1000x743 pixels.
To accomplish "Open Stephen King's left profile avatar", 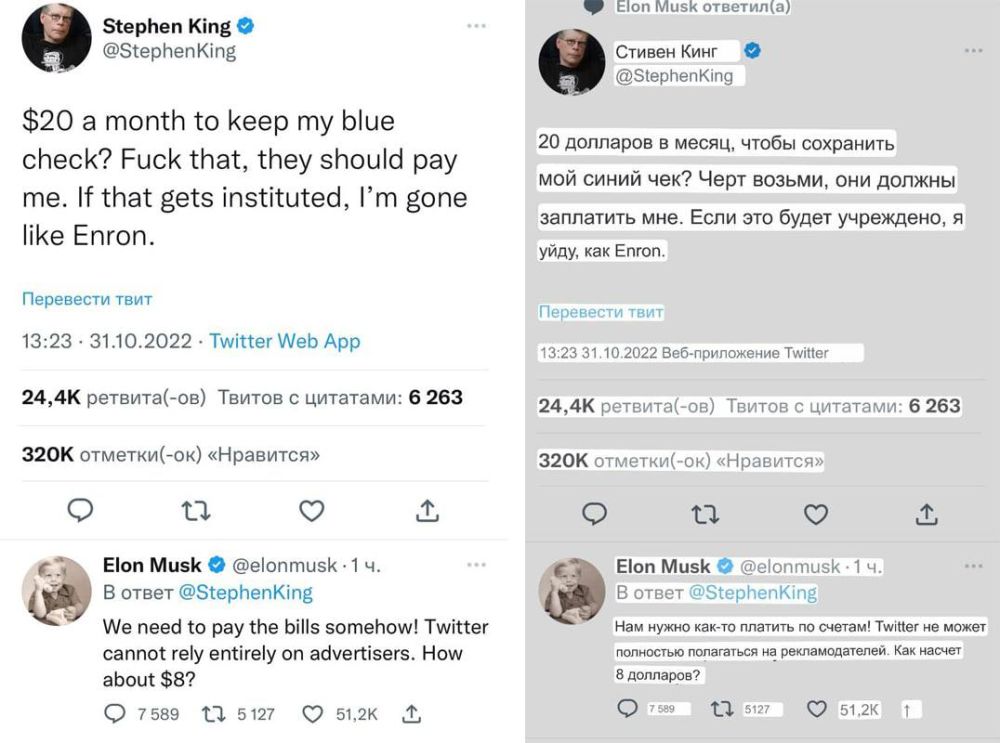I will click(57, 37).
